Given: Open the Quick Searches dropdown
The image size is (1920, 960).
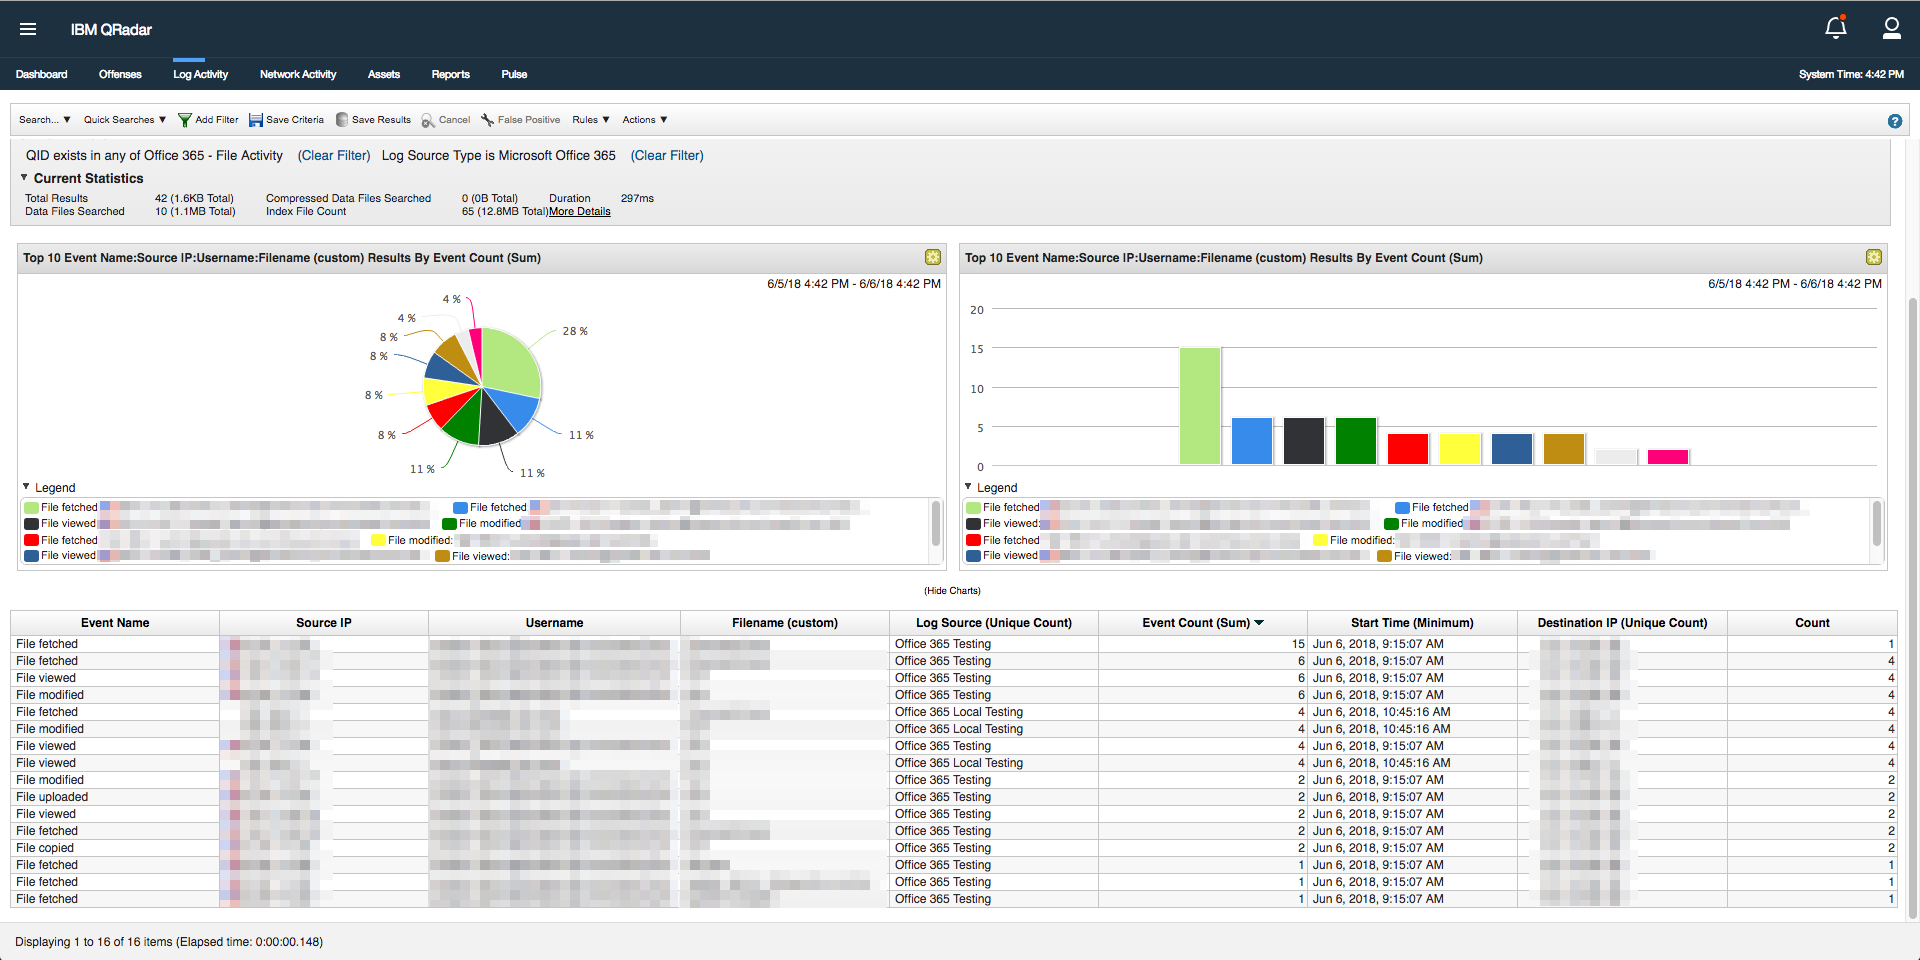Looking at the screenshot, I should pyautogui.click(x=125, y=120).
